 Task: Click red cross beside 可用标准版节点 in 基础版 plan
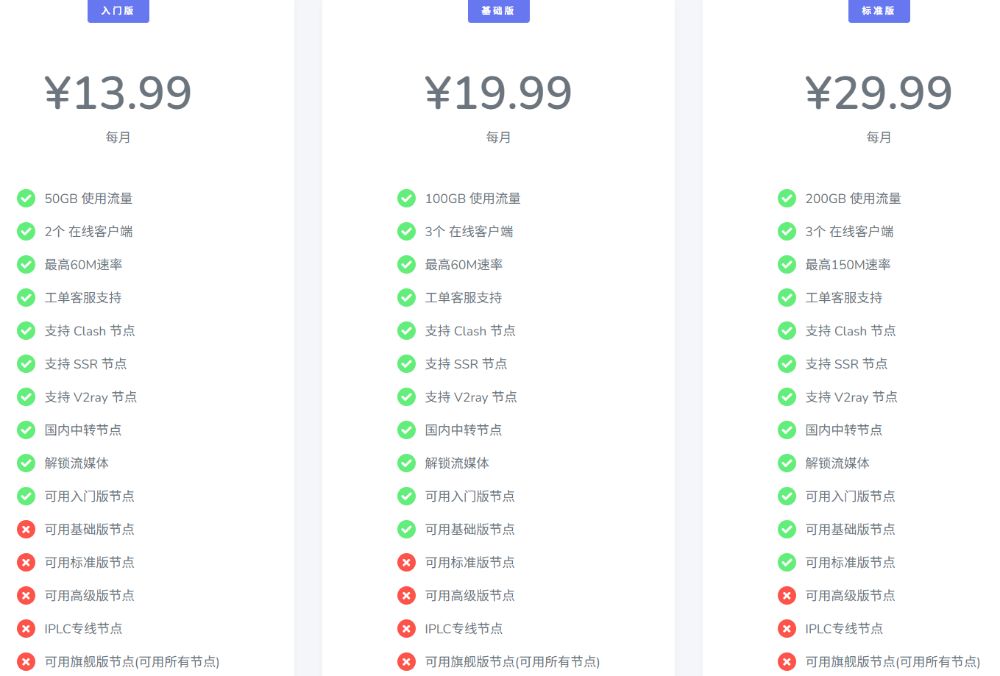(x=406, y=562)
